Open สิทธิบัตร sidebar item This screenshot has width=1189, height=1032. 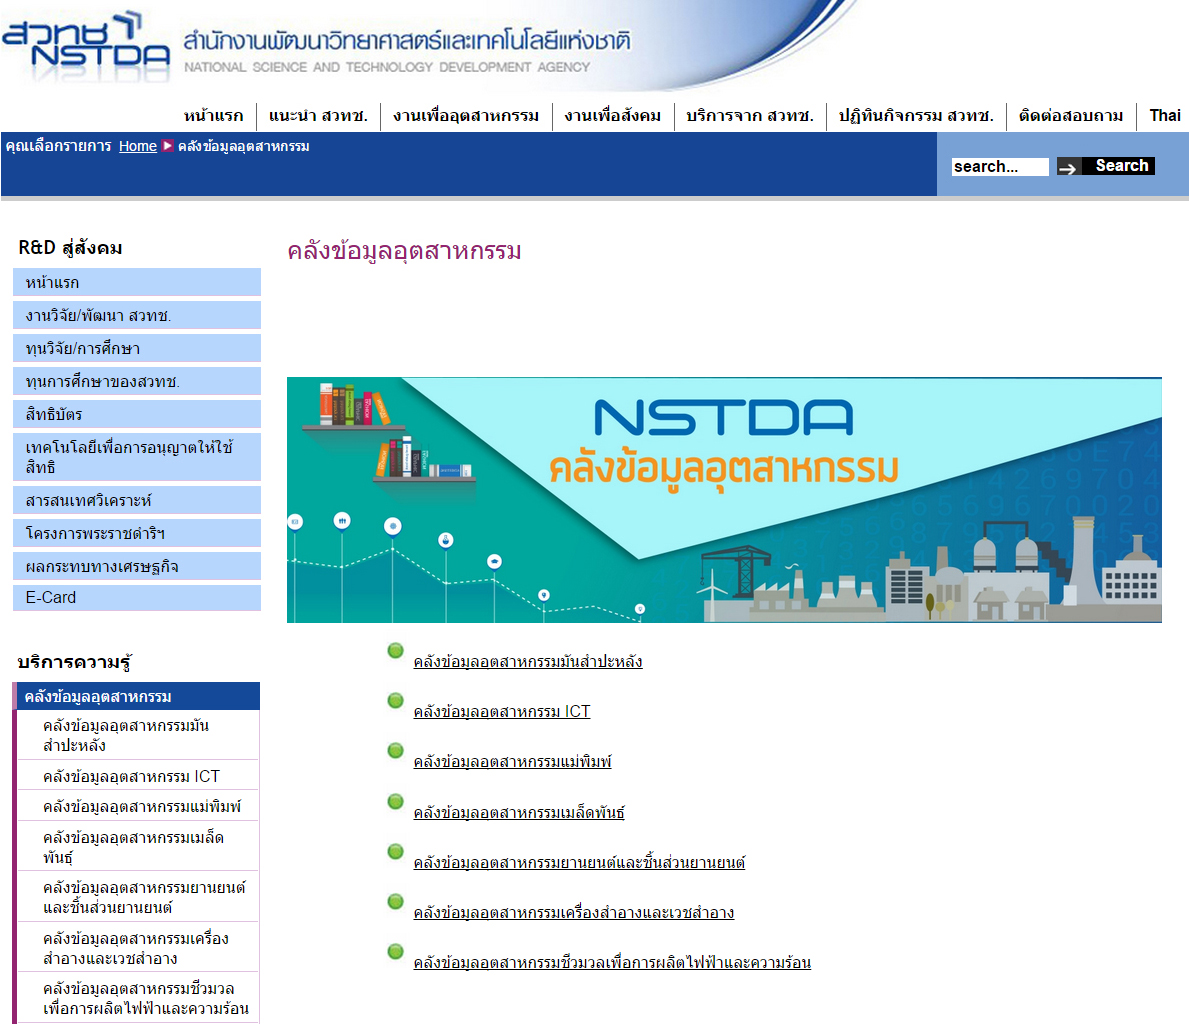(137, 414)
